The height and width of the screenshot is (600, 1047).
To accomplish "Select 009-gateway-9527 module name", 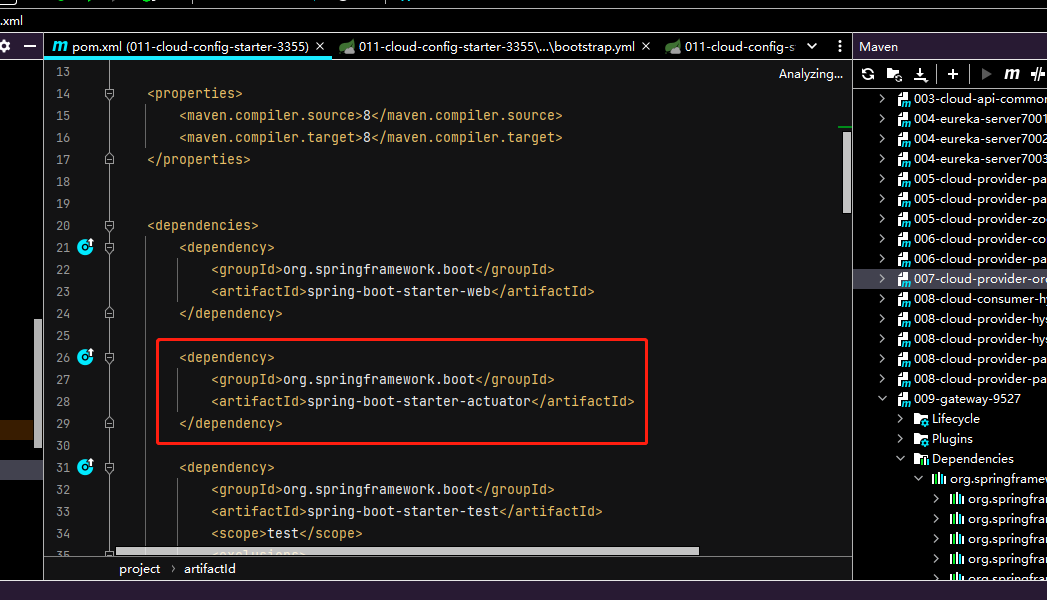I will (x=967, y=398).
